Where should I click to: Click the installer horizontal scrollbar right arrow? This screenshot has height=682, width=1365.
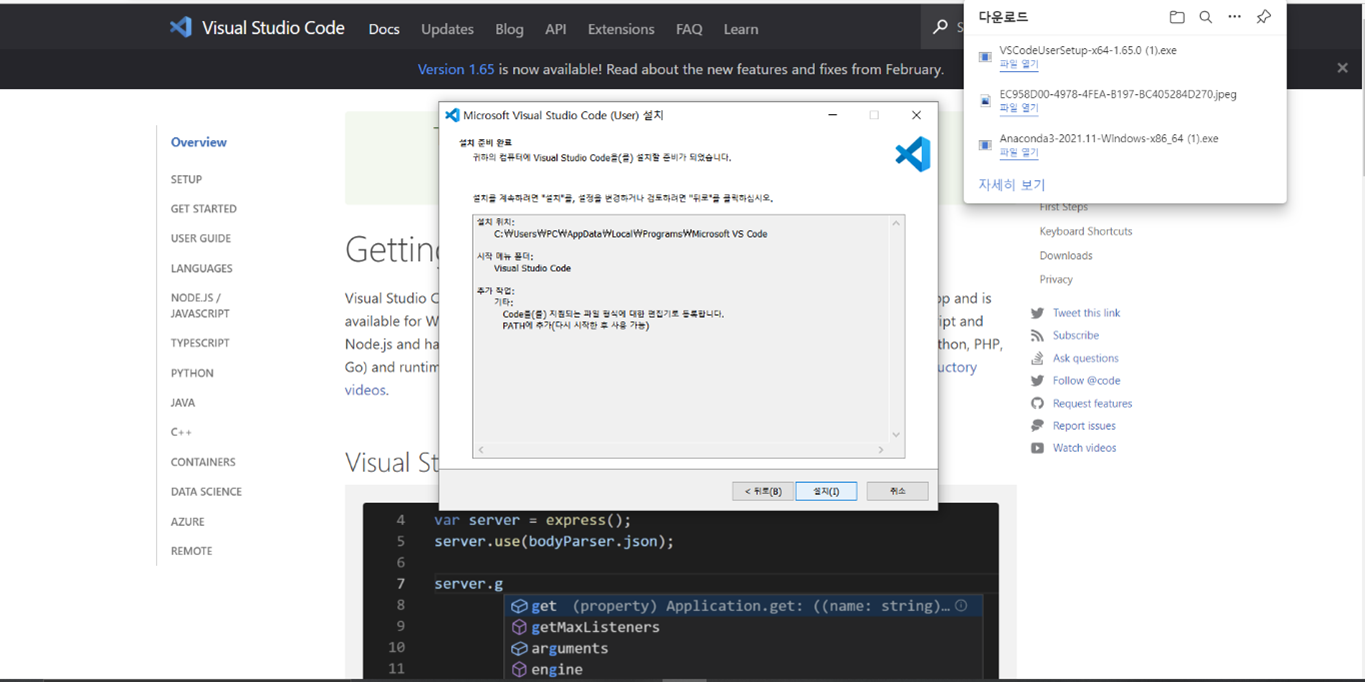881,450
